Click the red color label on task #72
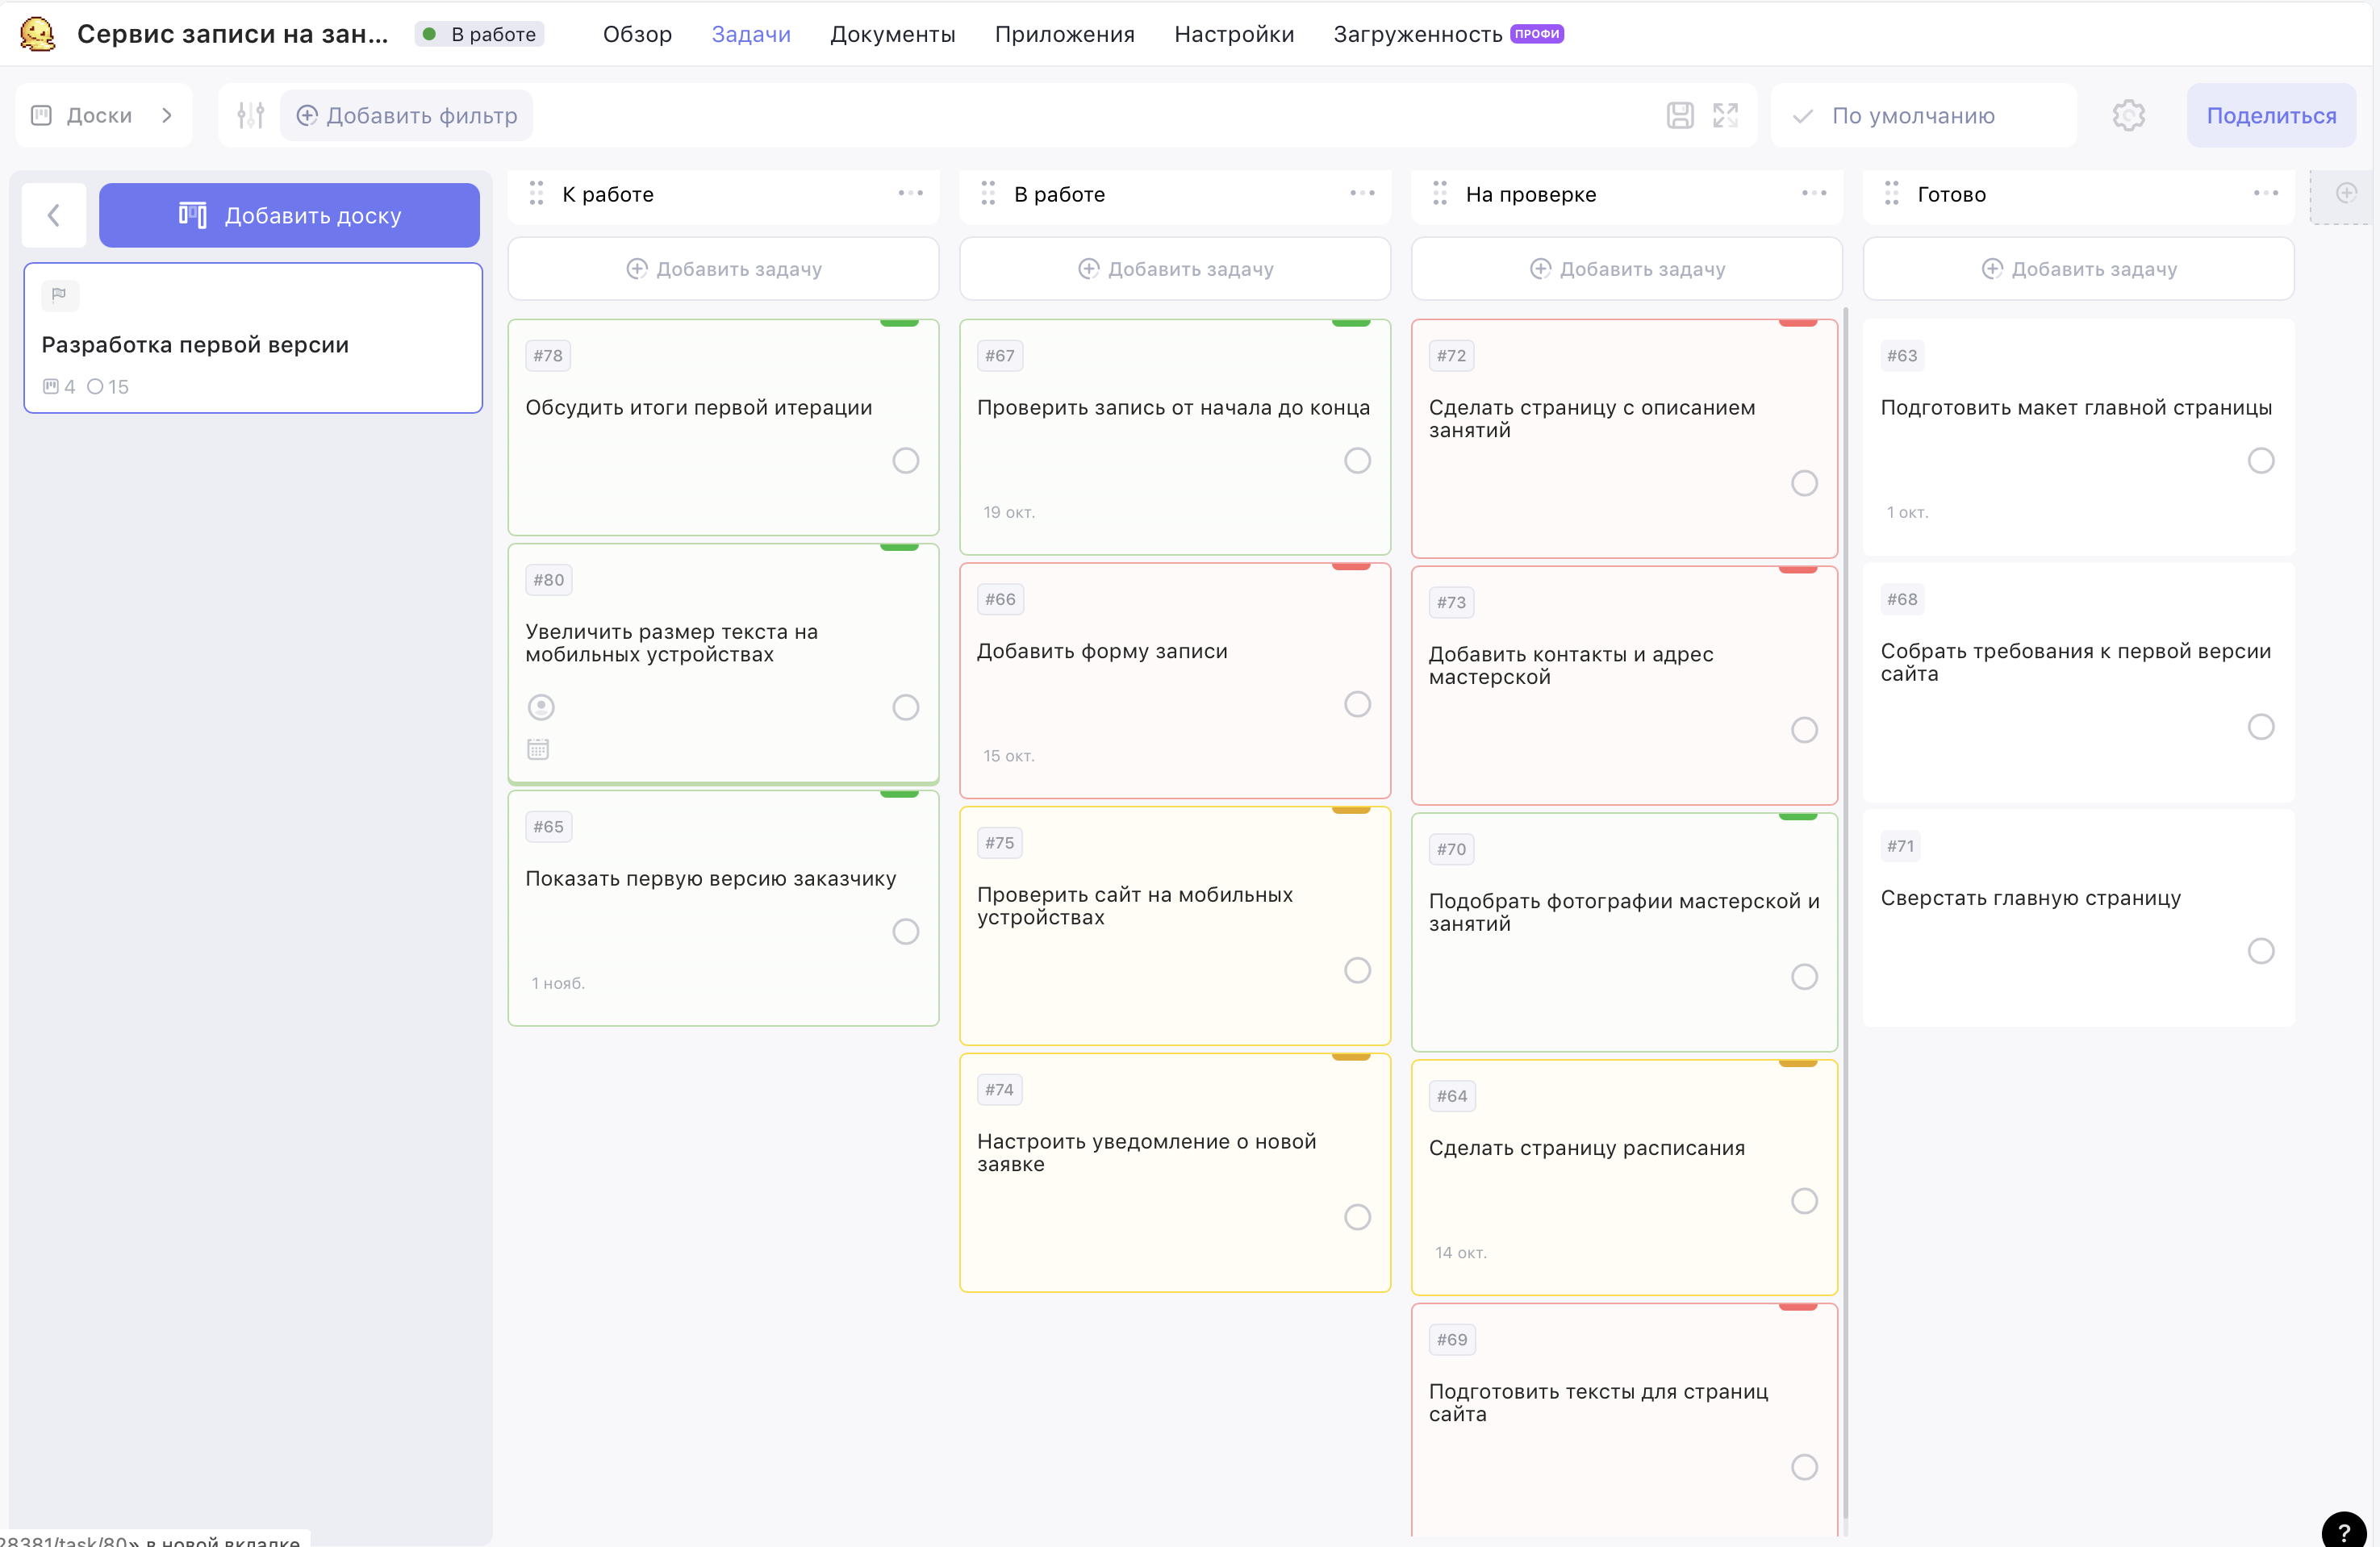Image resolution: width=2380 pixels, height=1547 pixels. tap(1797, 323)
